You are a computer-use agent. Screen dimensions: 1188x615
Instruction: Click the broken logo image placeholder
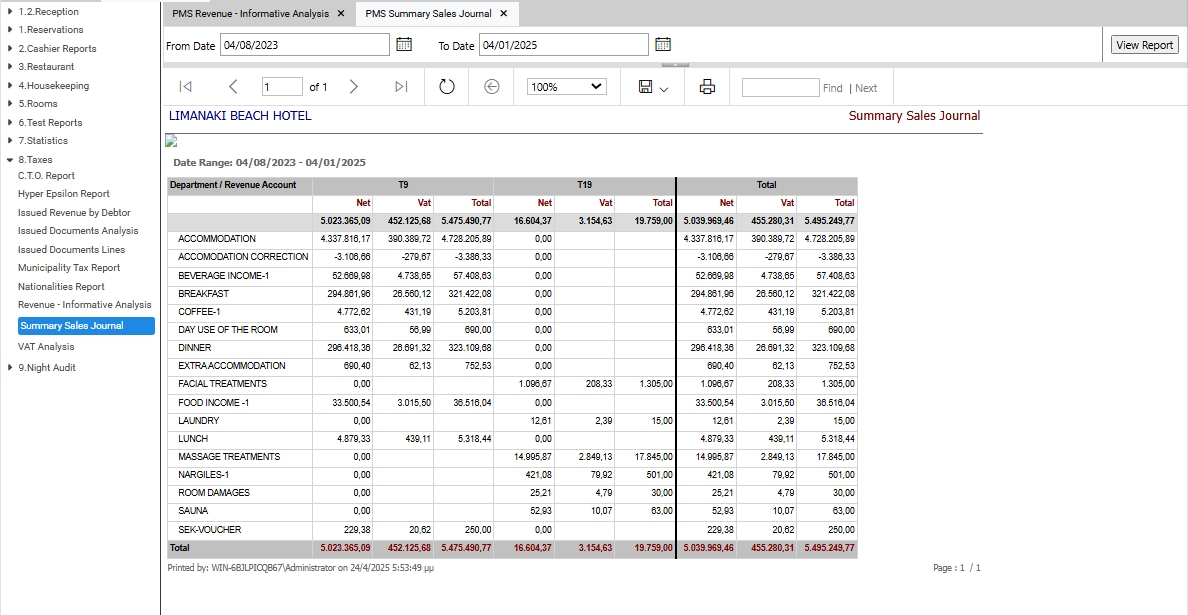[x=170, y=140]
